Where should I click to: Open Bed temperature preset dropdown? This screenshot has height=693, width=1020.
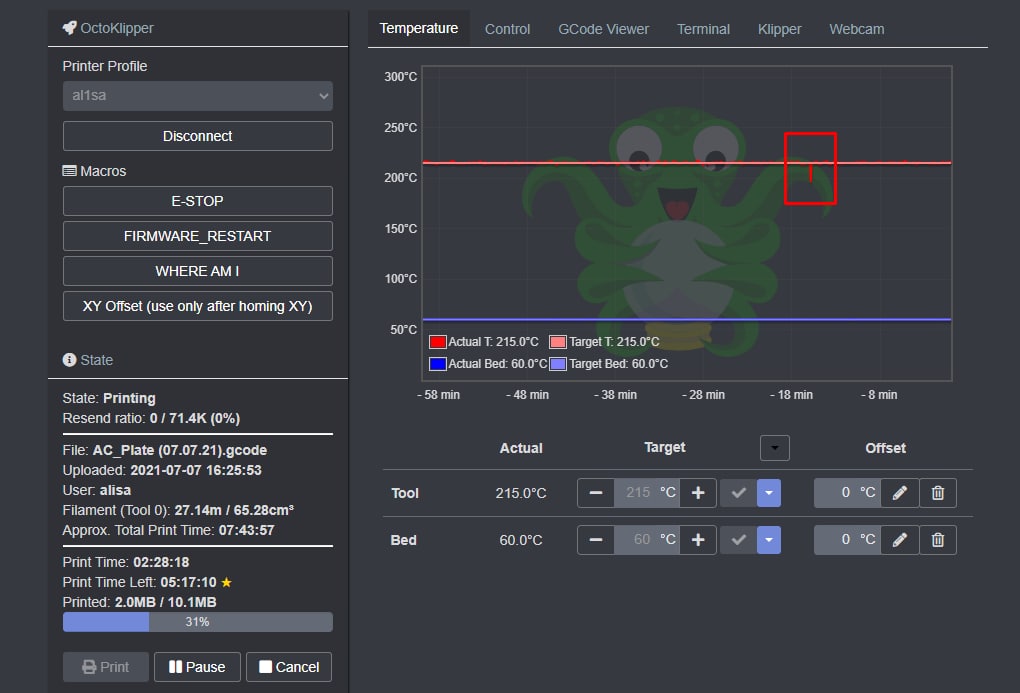point(769,540)
